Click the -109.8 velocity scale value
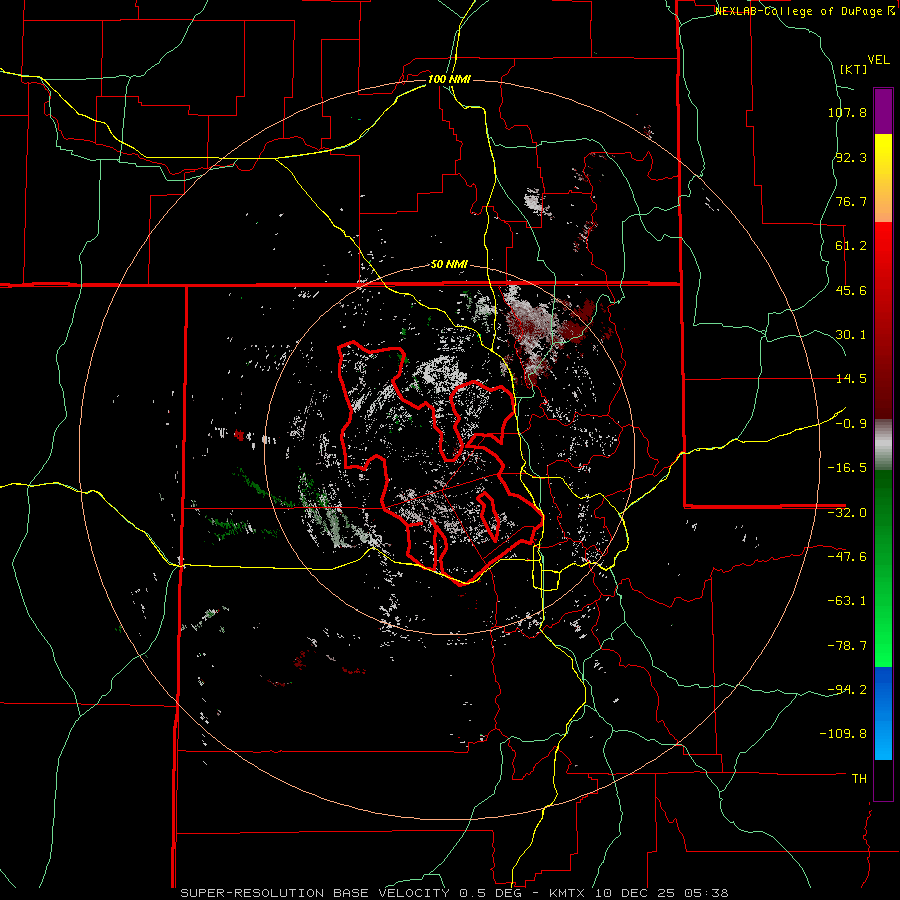 pos(843,734)
